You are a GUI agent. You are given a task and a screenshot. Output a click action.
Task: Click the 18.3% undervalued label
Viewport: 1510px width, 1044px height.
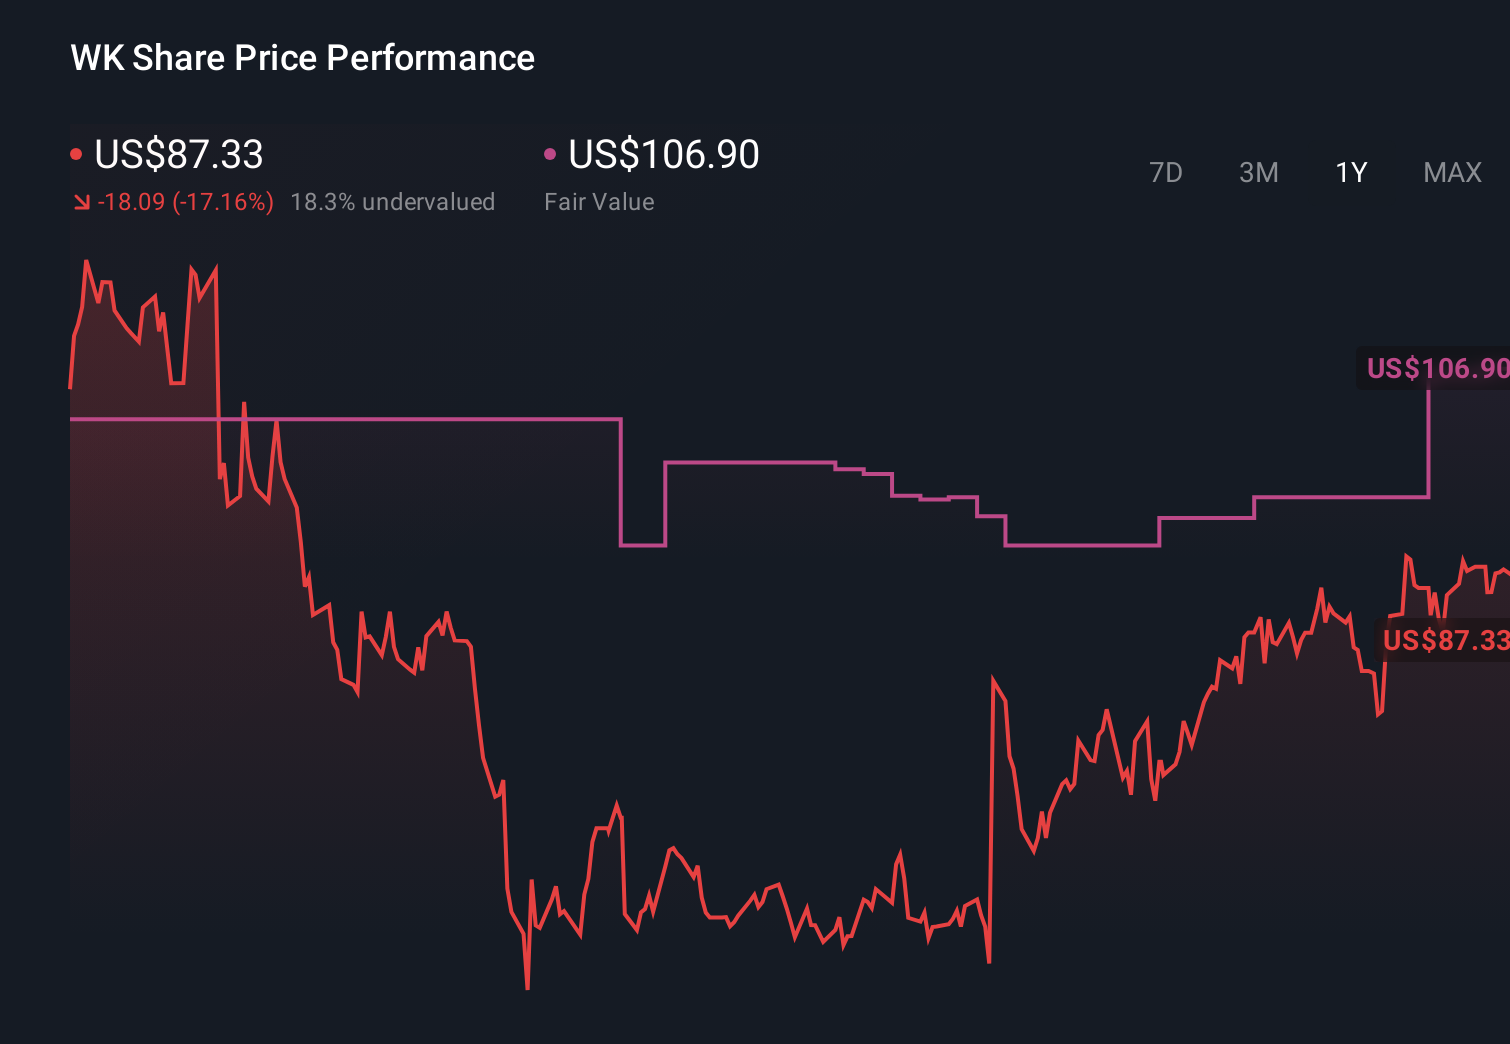[x=393, y=202]
